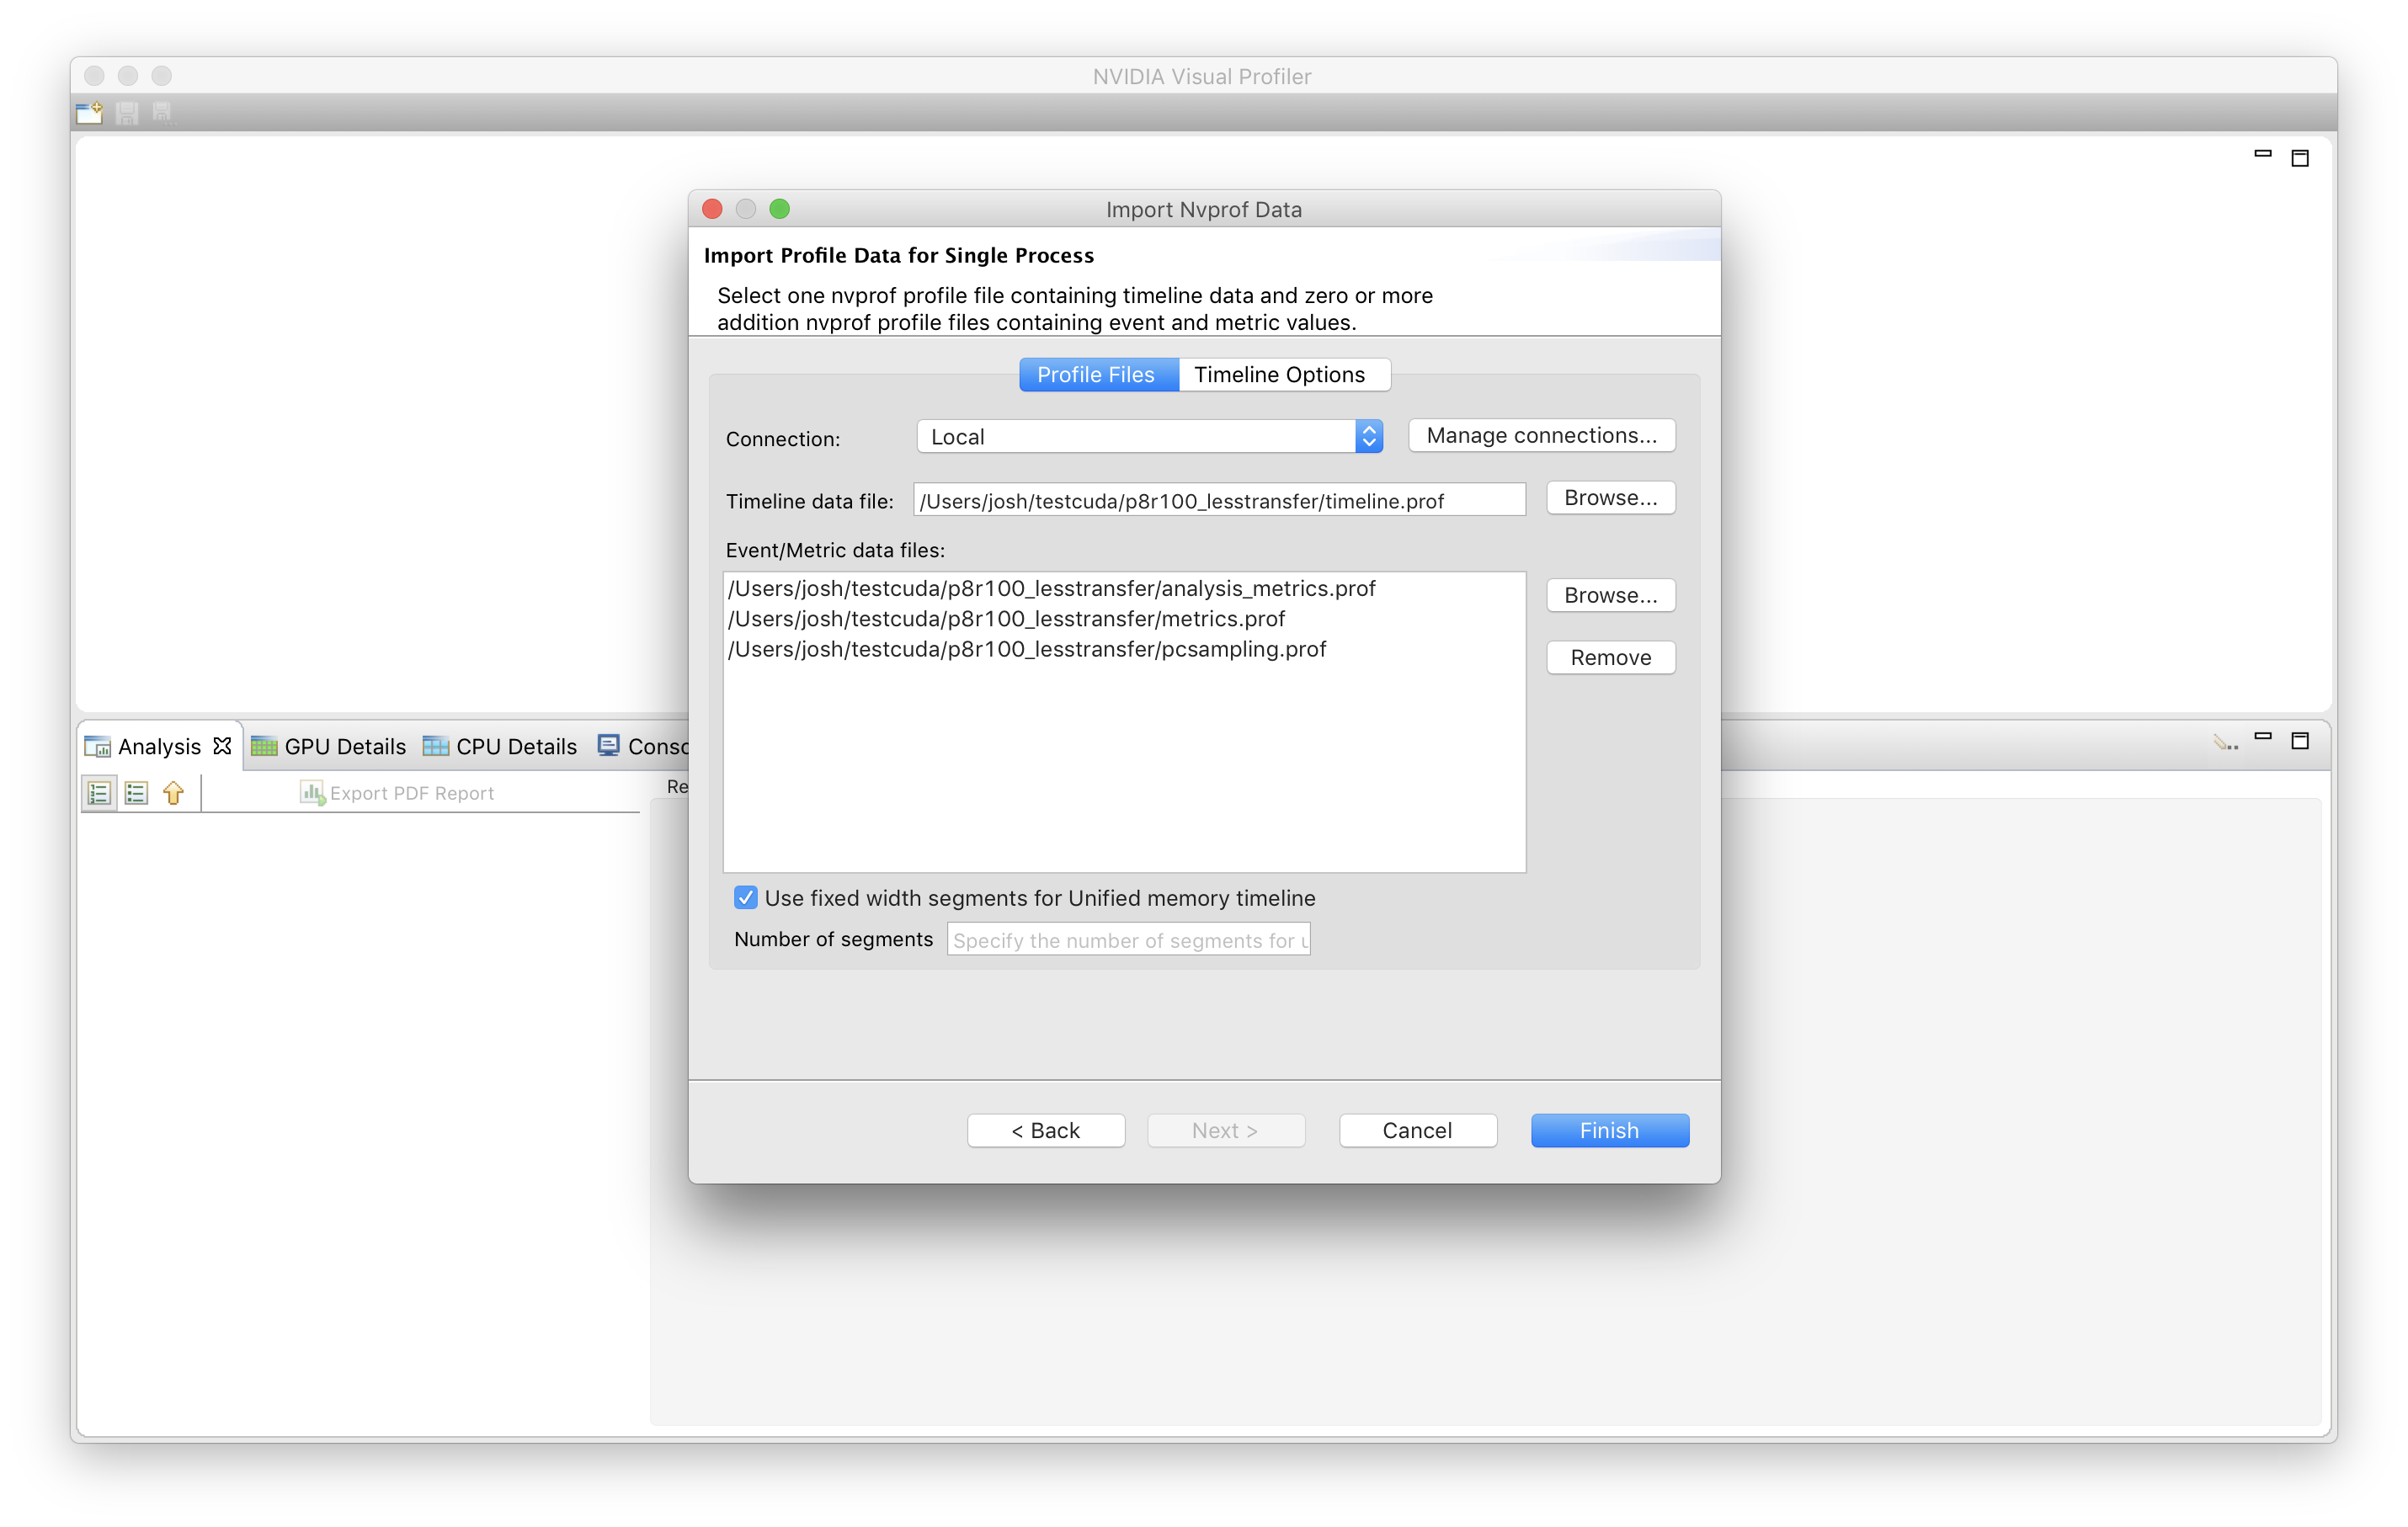The height and width of the screenshot is (1527, 2408).
Task: Click the Manage connections button
Action: [x=1542, y=436]
